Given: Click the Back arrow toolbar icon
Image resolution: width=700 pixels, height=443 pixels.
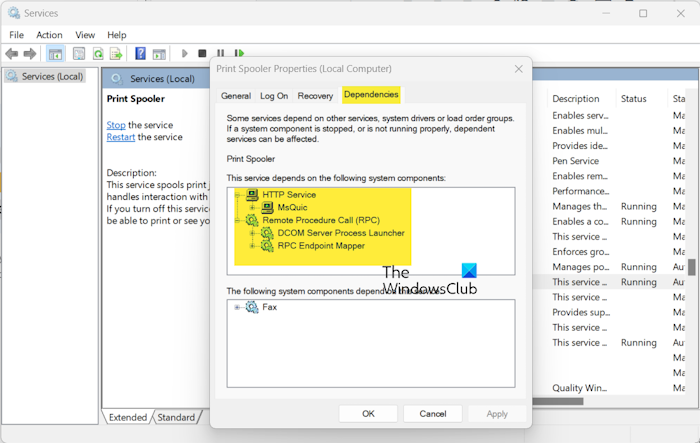Looking at the screenshot, I should pos(12,54).
